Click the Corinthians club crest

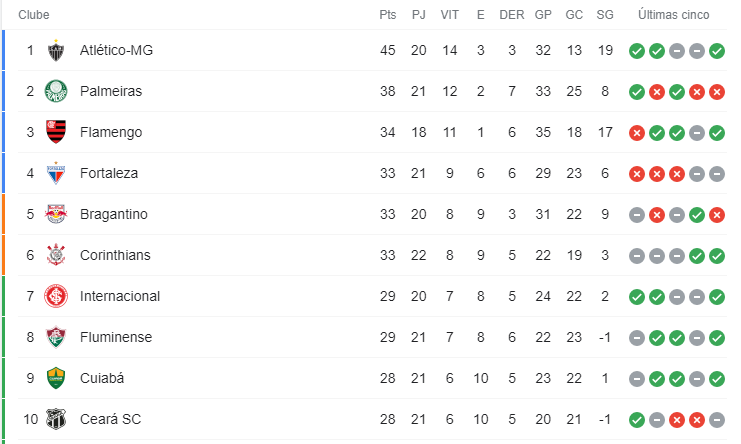coord(56,255)
